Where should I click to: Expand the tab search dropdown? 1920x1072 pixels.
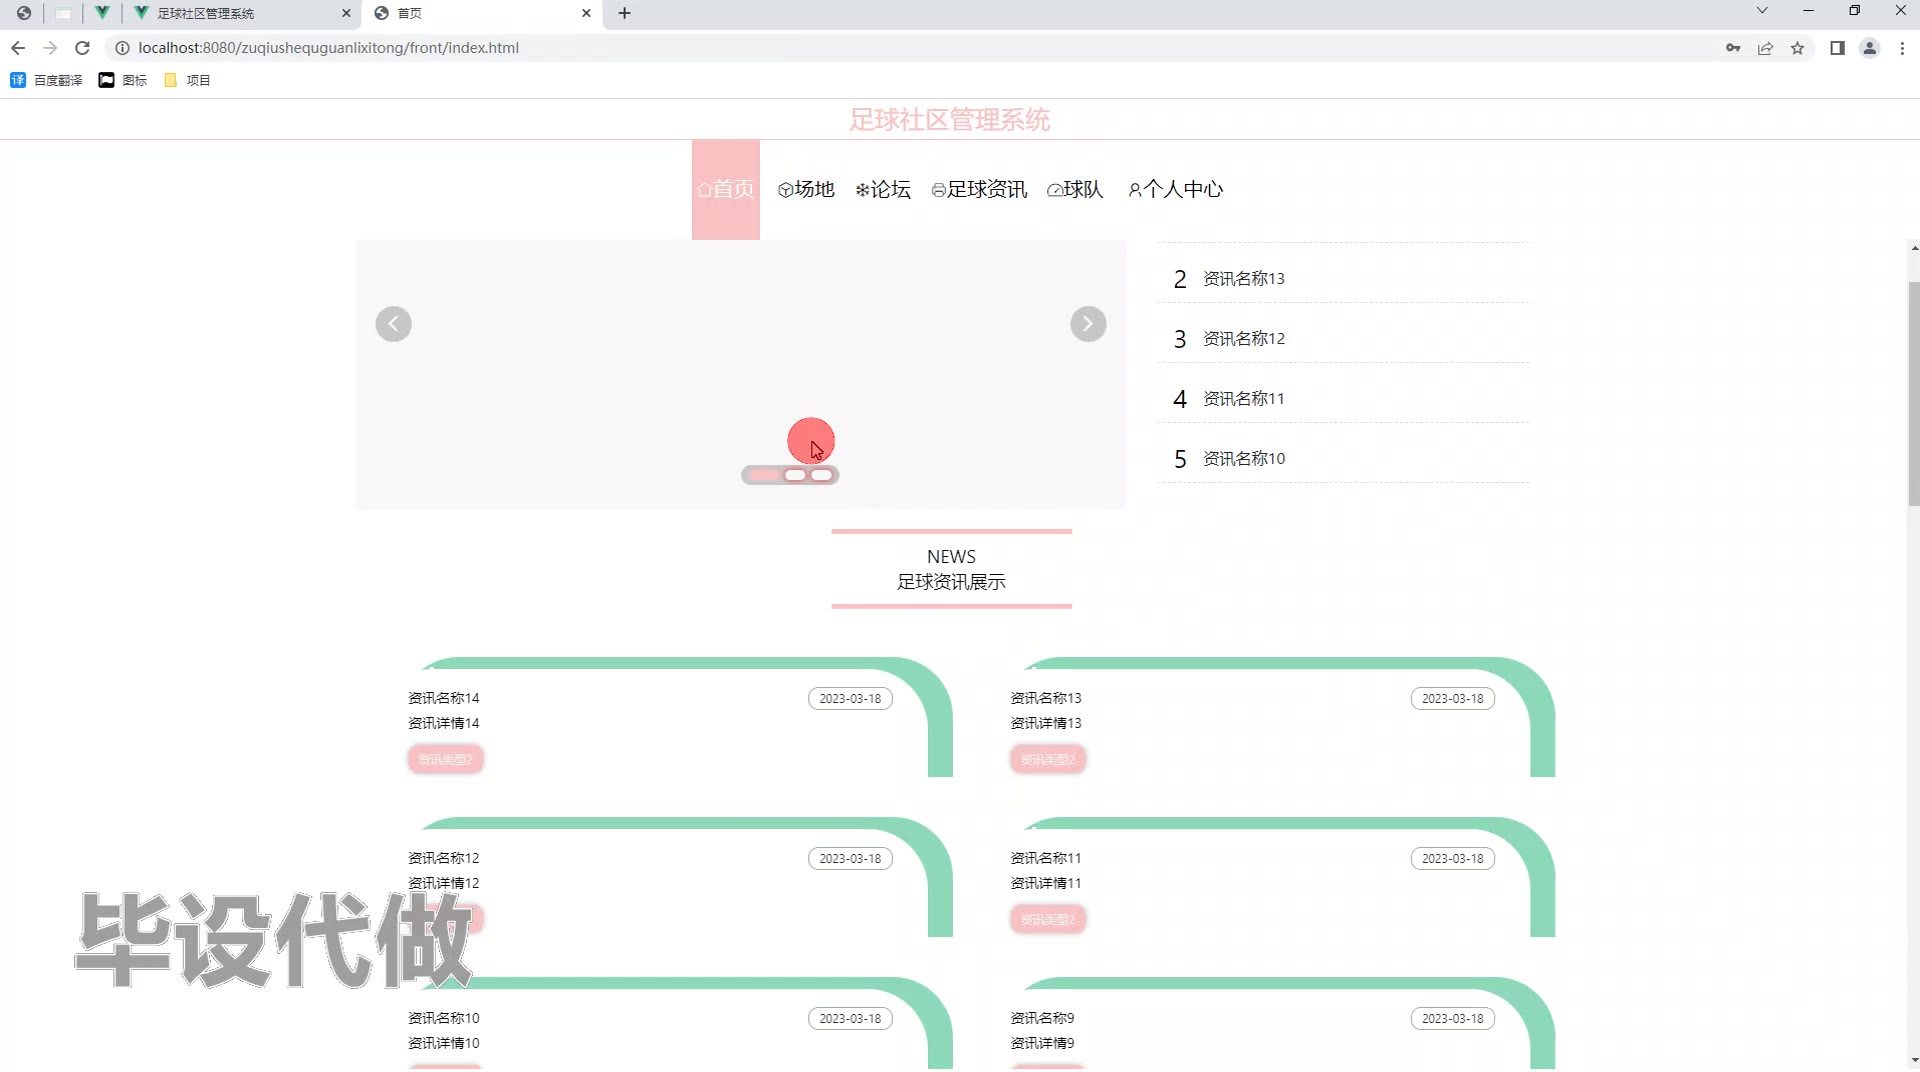coord(1762,11)
